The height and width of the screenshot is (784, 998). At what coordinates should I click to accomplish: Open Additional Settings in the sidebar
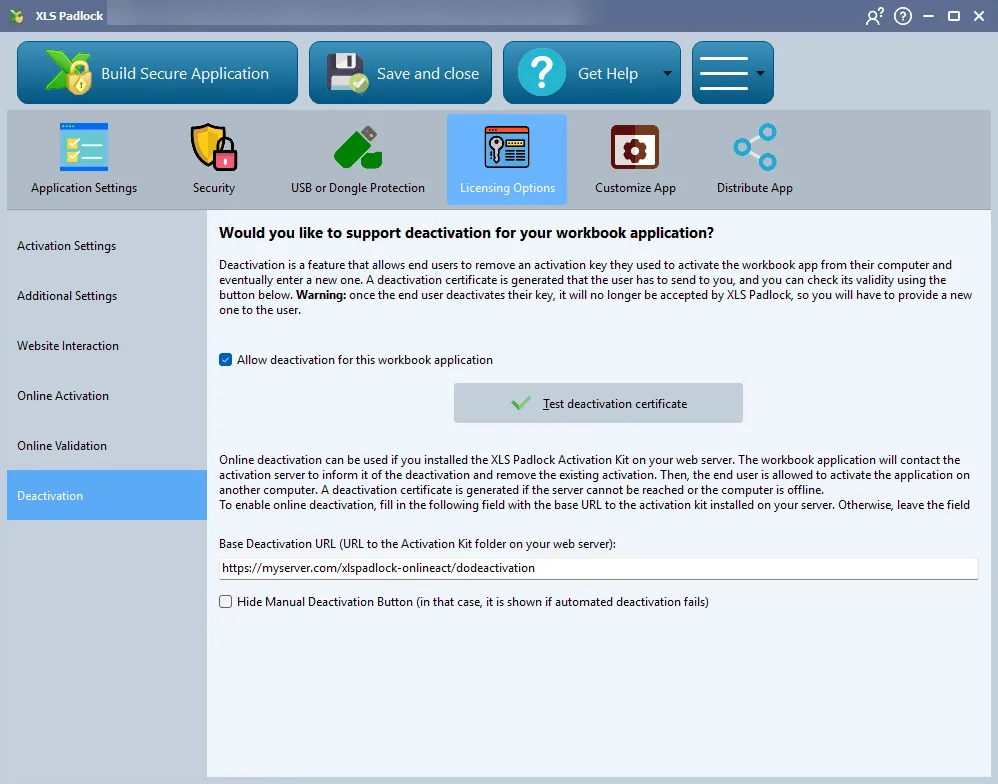pos(107,296)
